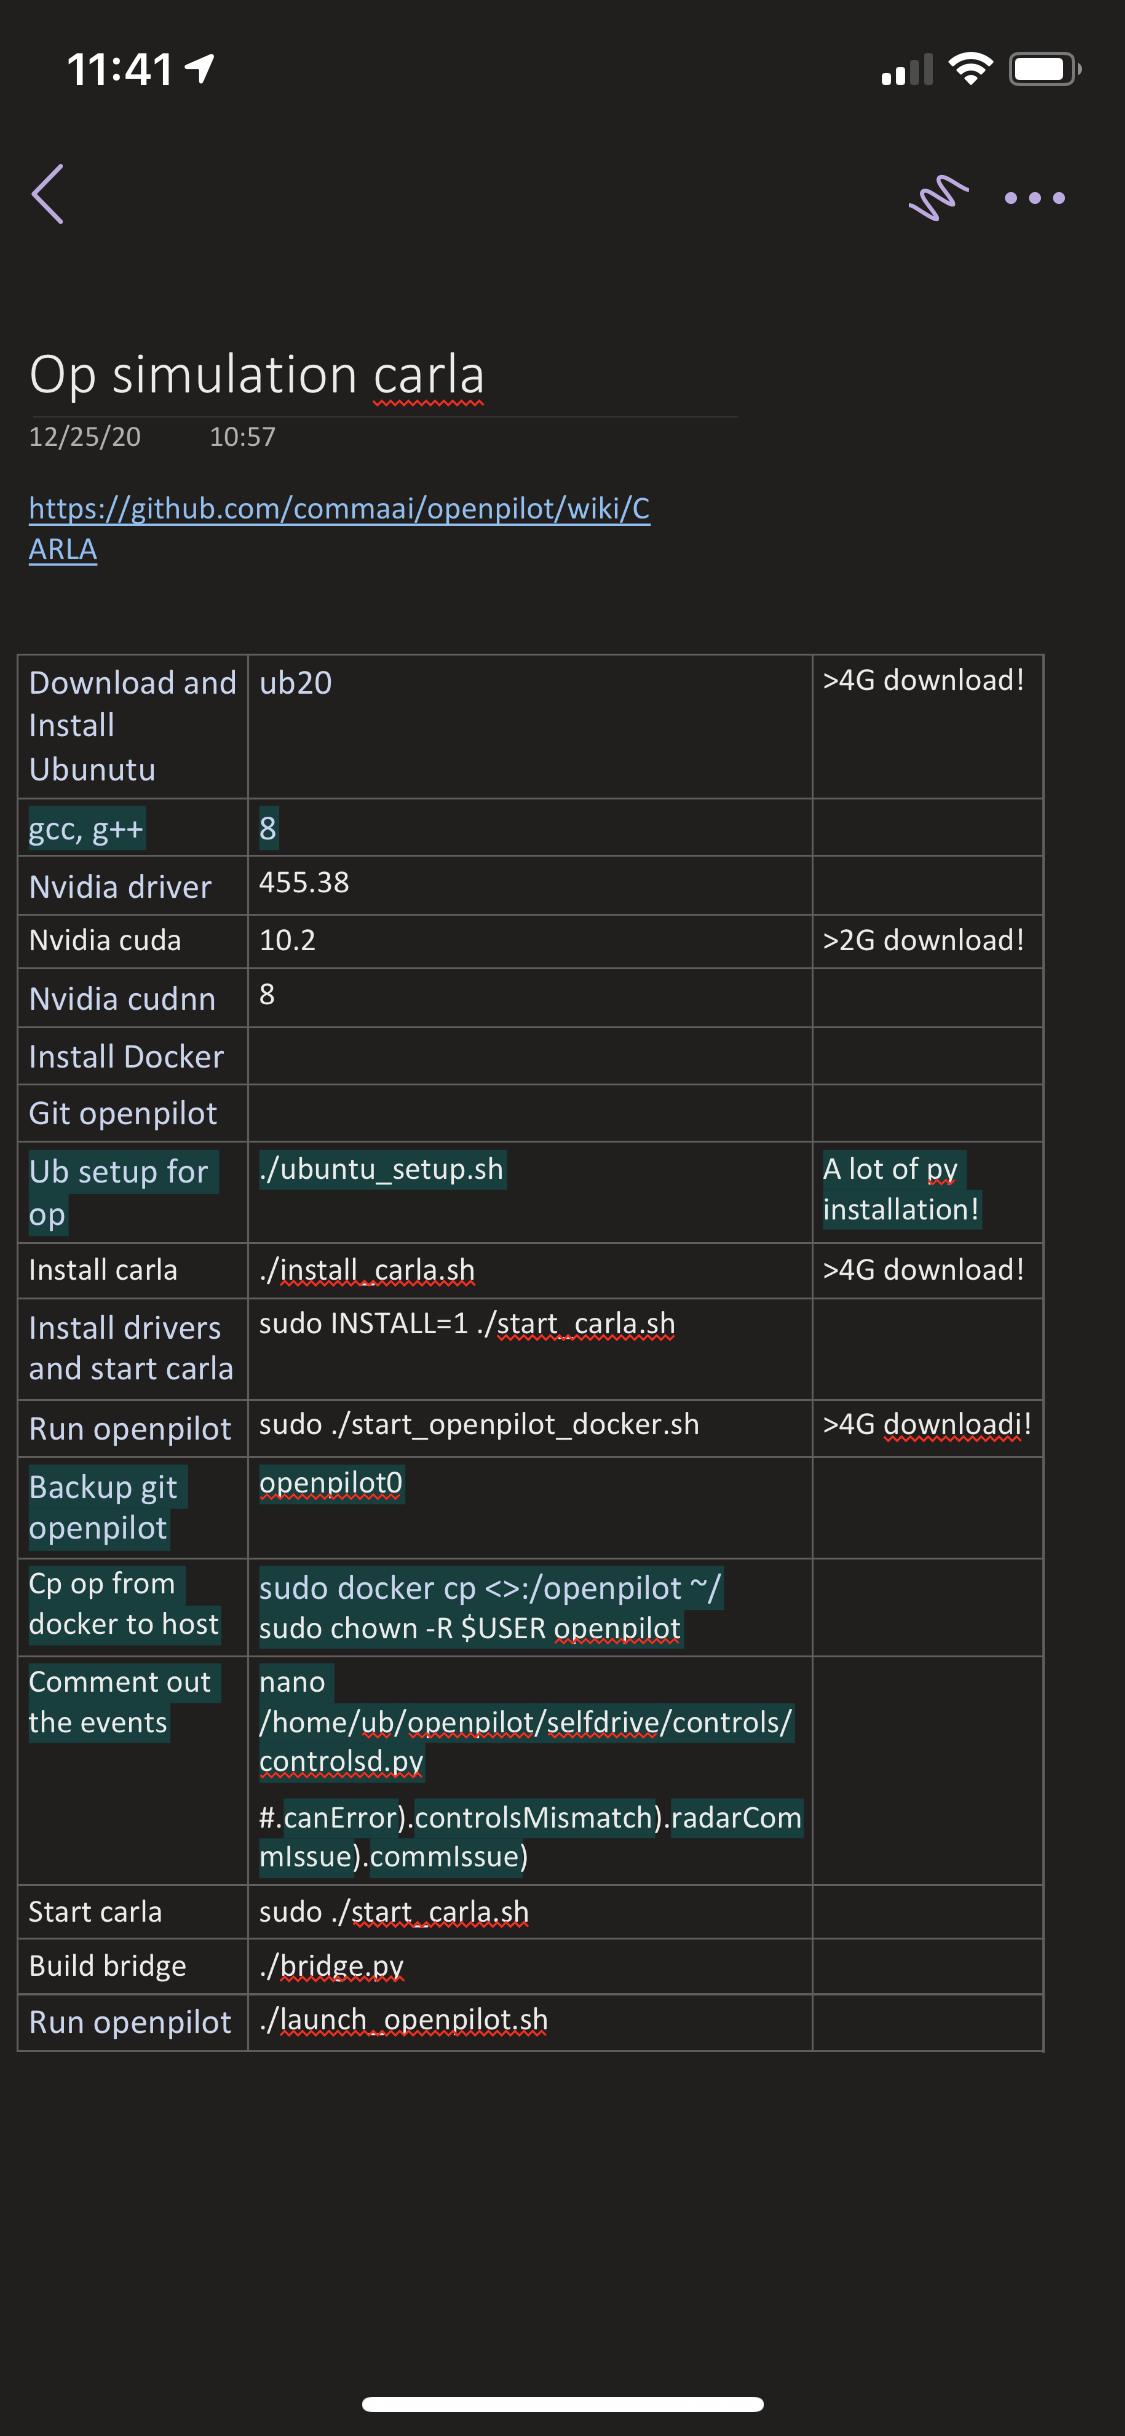Tap the 'Git openpilot' row to expand
The height and width of the screenshot is (2436, 1125).
123,1113
